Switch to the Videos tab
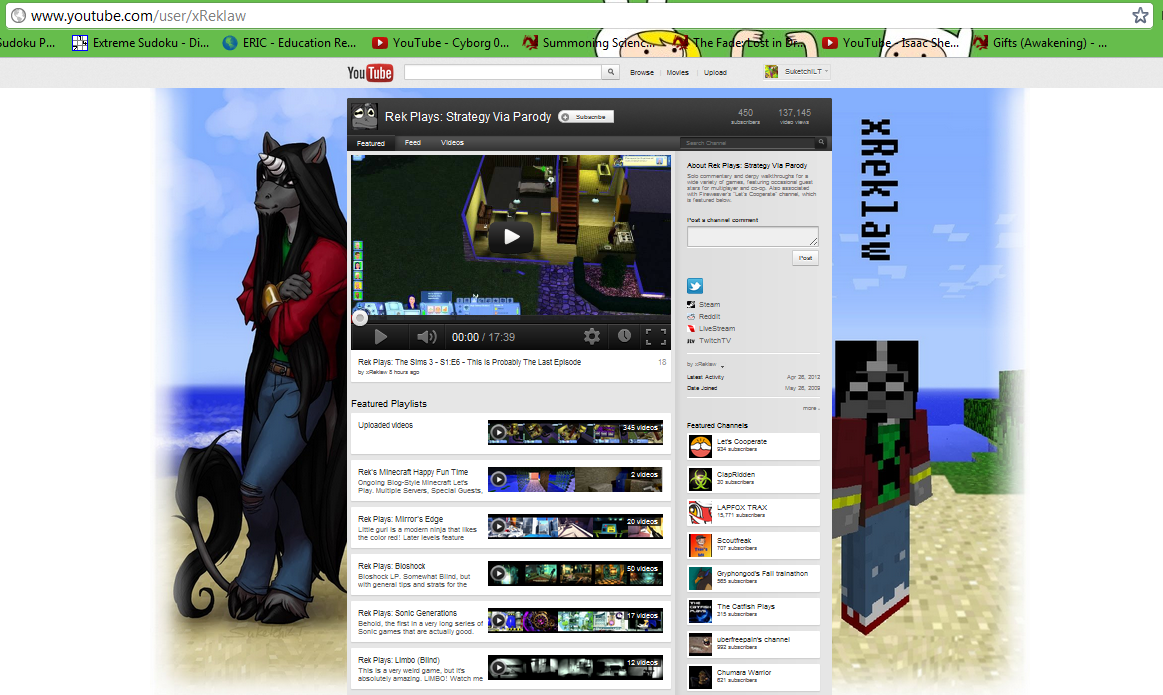This screenshot has height=695, width=1163. 452,142
